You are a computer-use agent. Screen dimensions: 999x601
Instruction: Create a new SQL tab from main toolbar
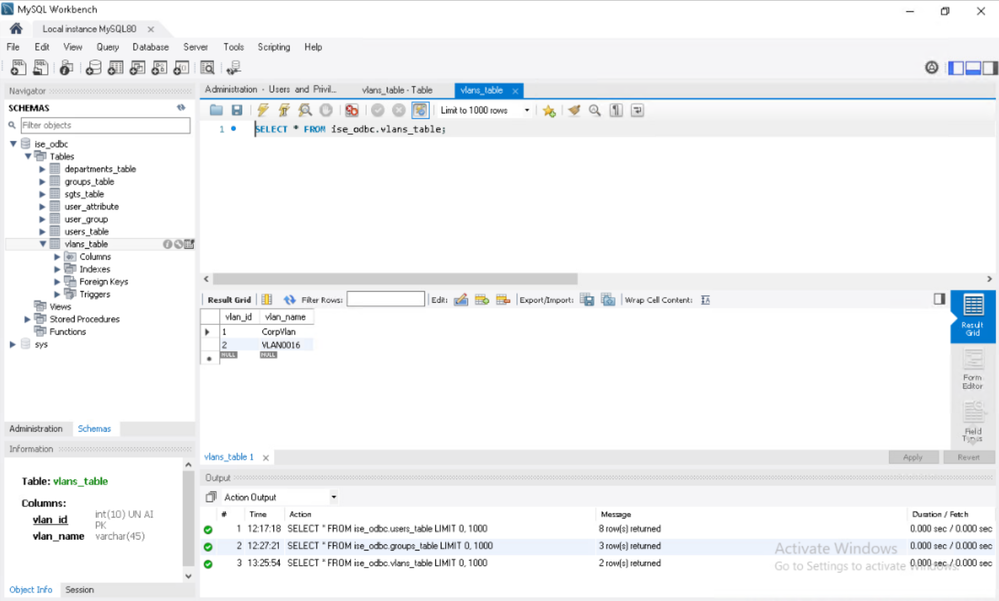pyautogui.click(x=18, y=68)
